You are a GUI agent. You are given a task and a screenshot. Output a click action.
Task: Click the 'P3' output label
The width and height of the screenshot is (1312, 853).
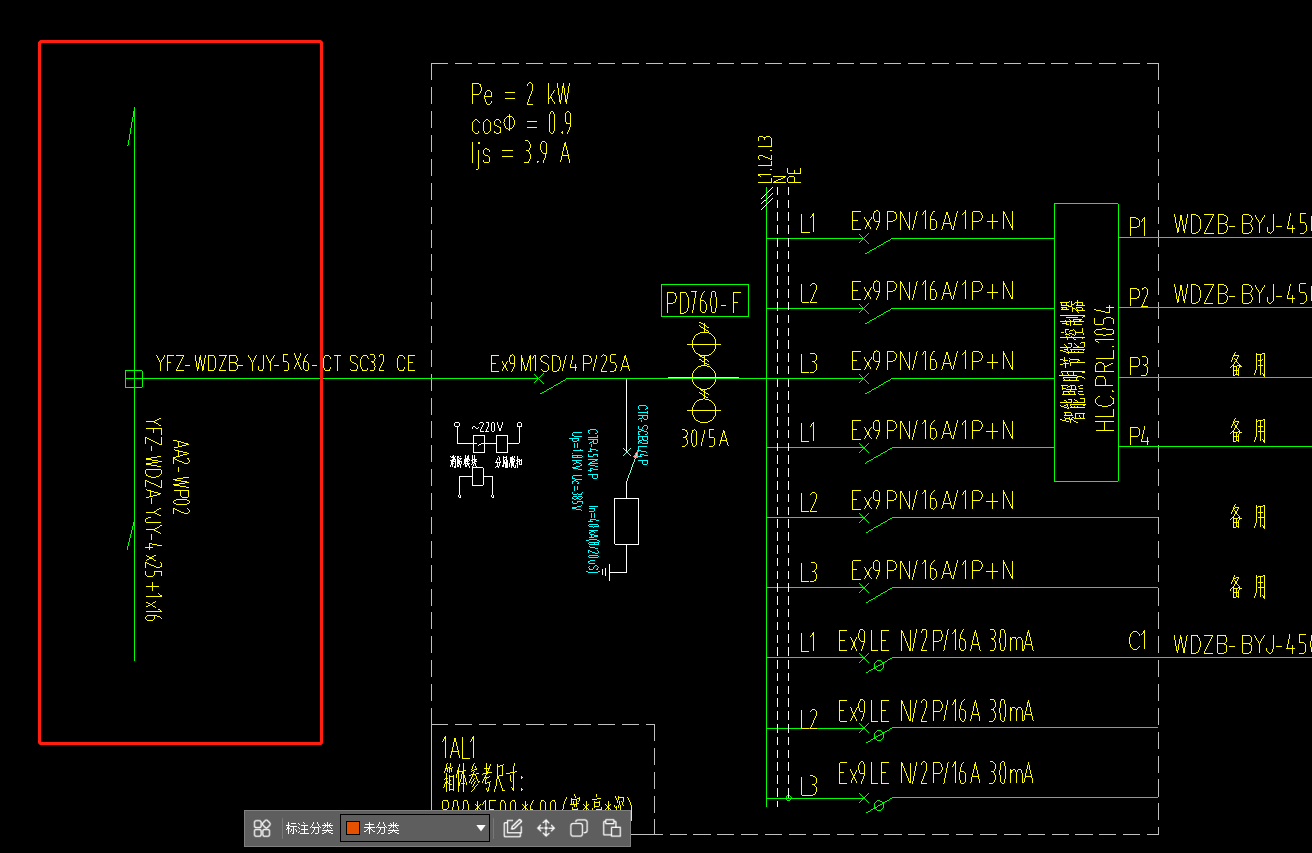1138,366
